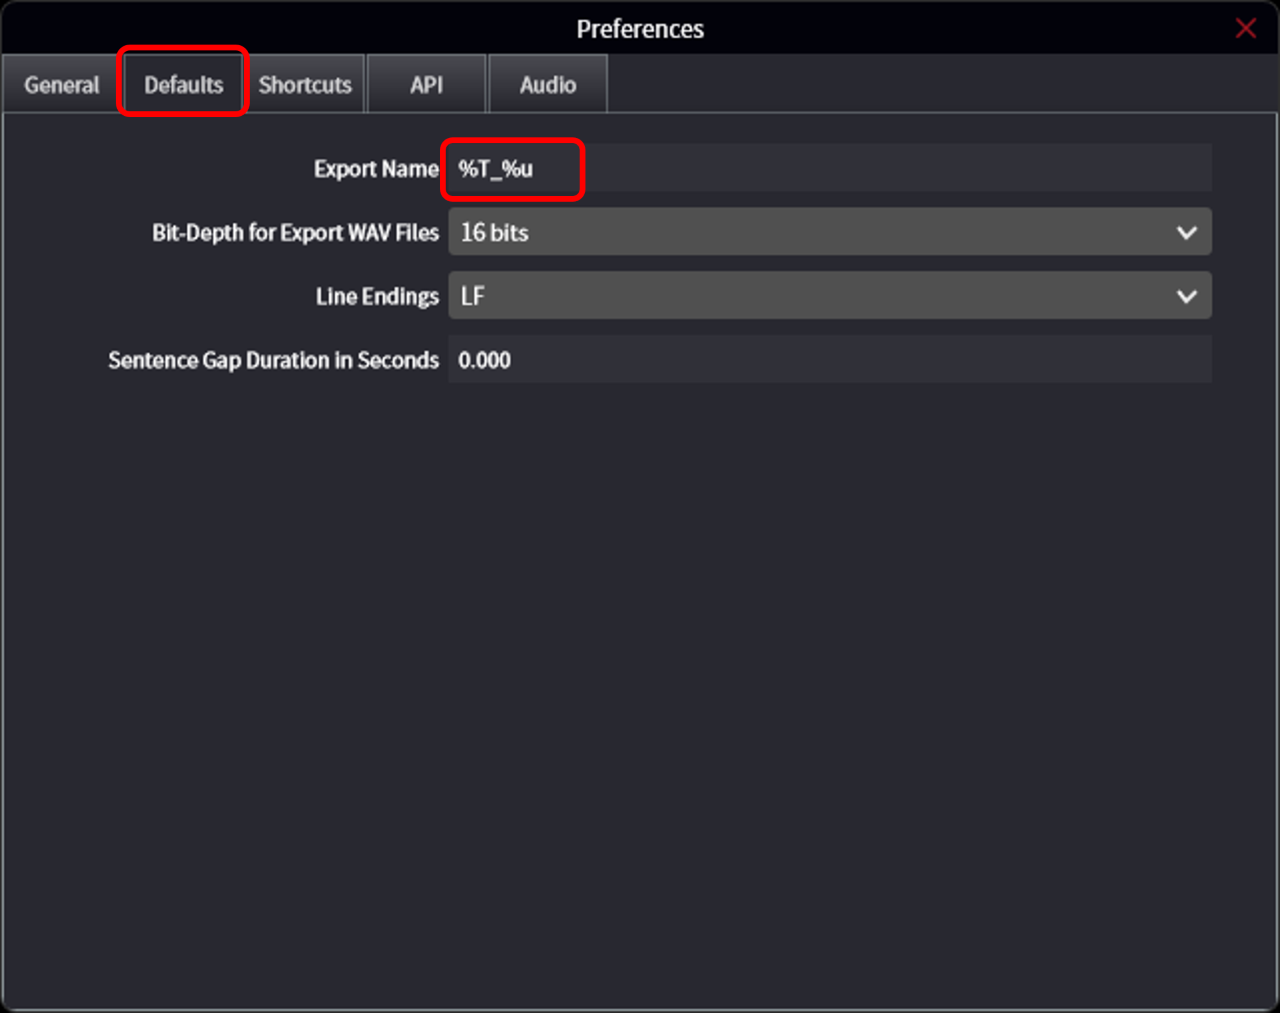Click the Preferences title text

point(640,29)
